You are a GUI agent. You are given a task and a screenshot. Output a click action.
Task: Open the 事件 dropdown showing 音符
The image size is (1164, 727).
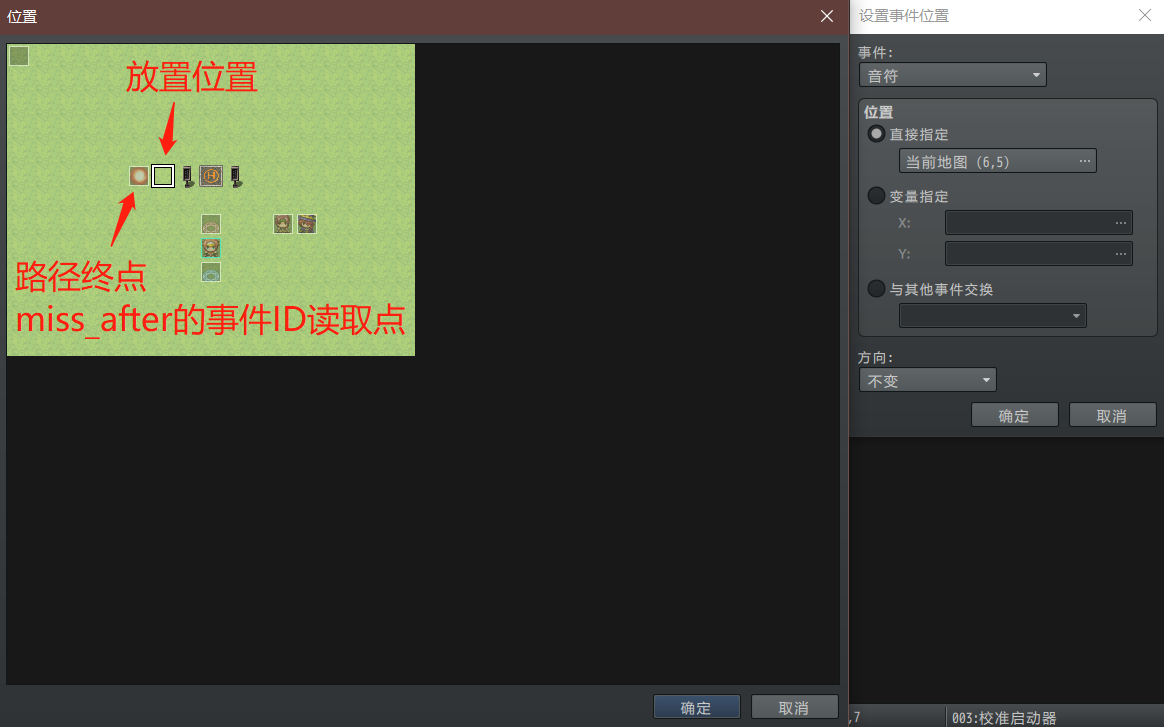coord(953,75)
